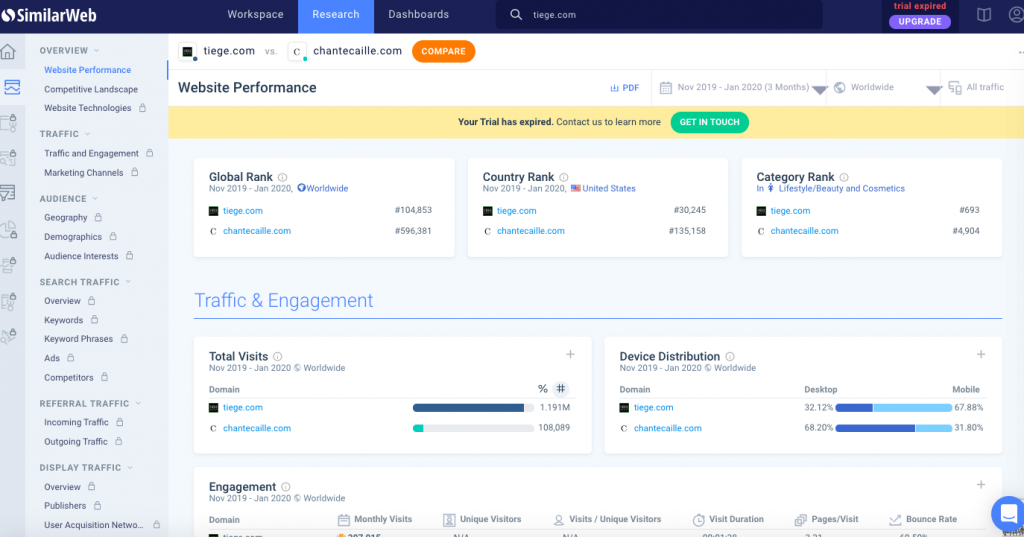
Task: Collapse the DISPLAY TRAFFIC section
Action: click(130, 468)
